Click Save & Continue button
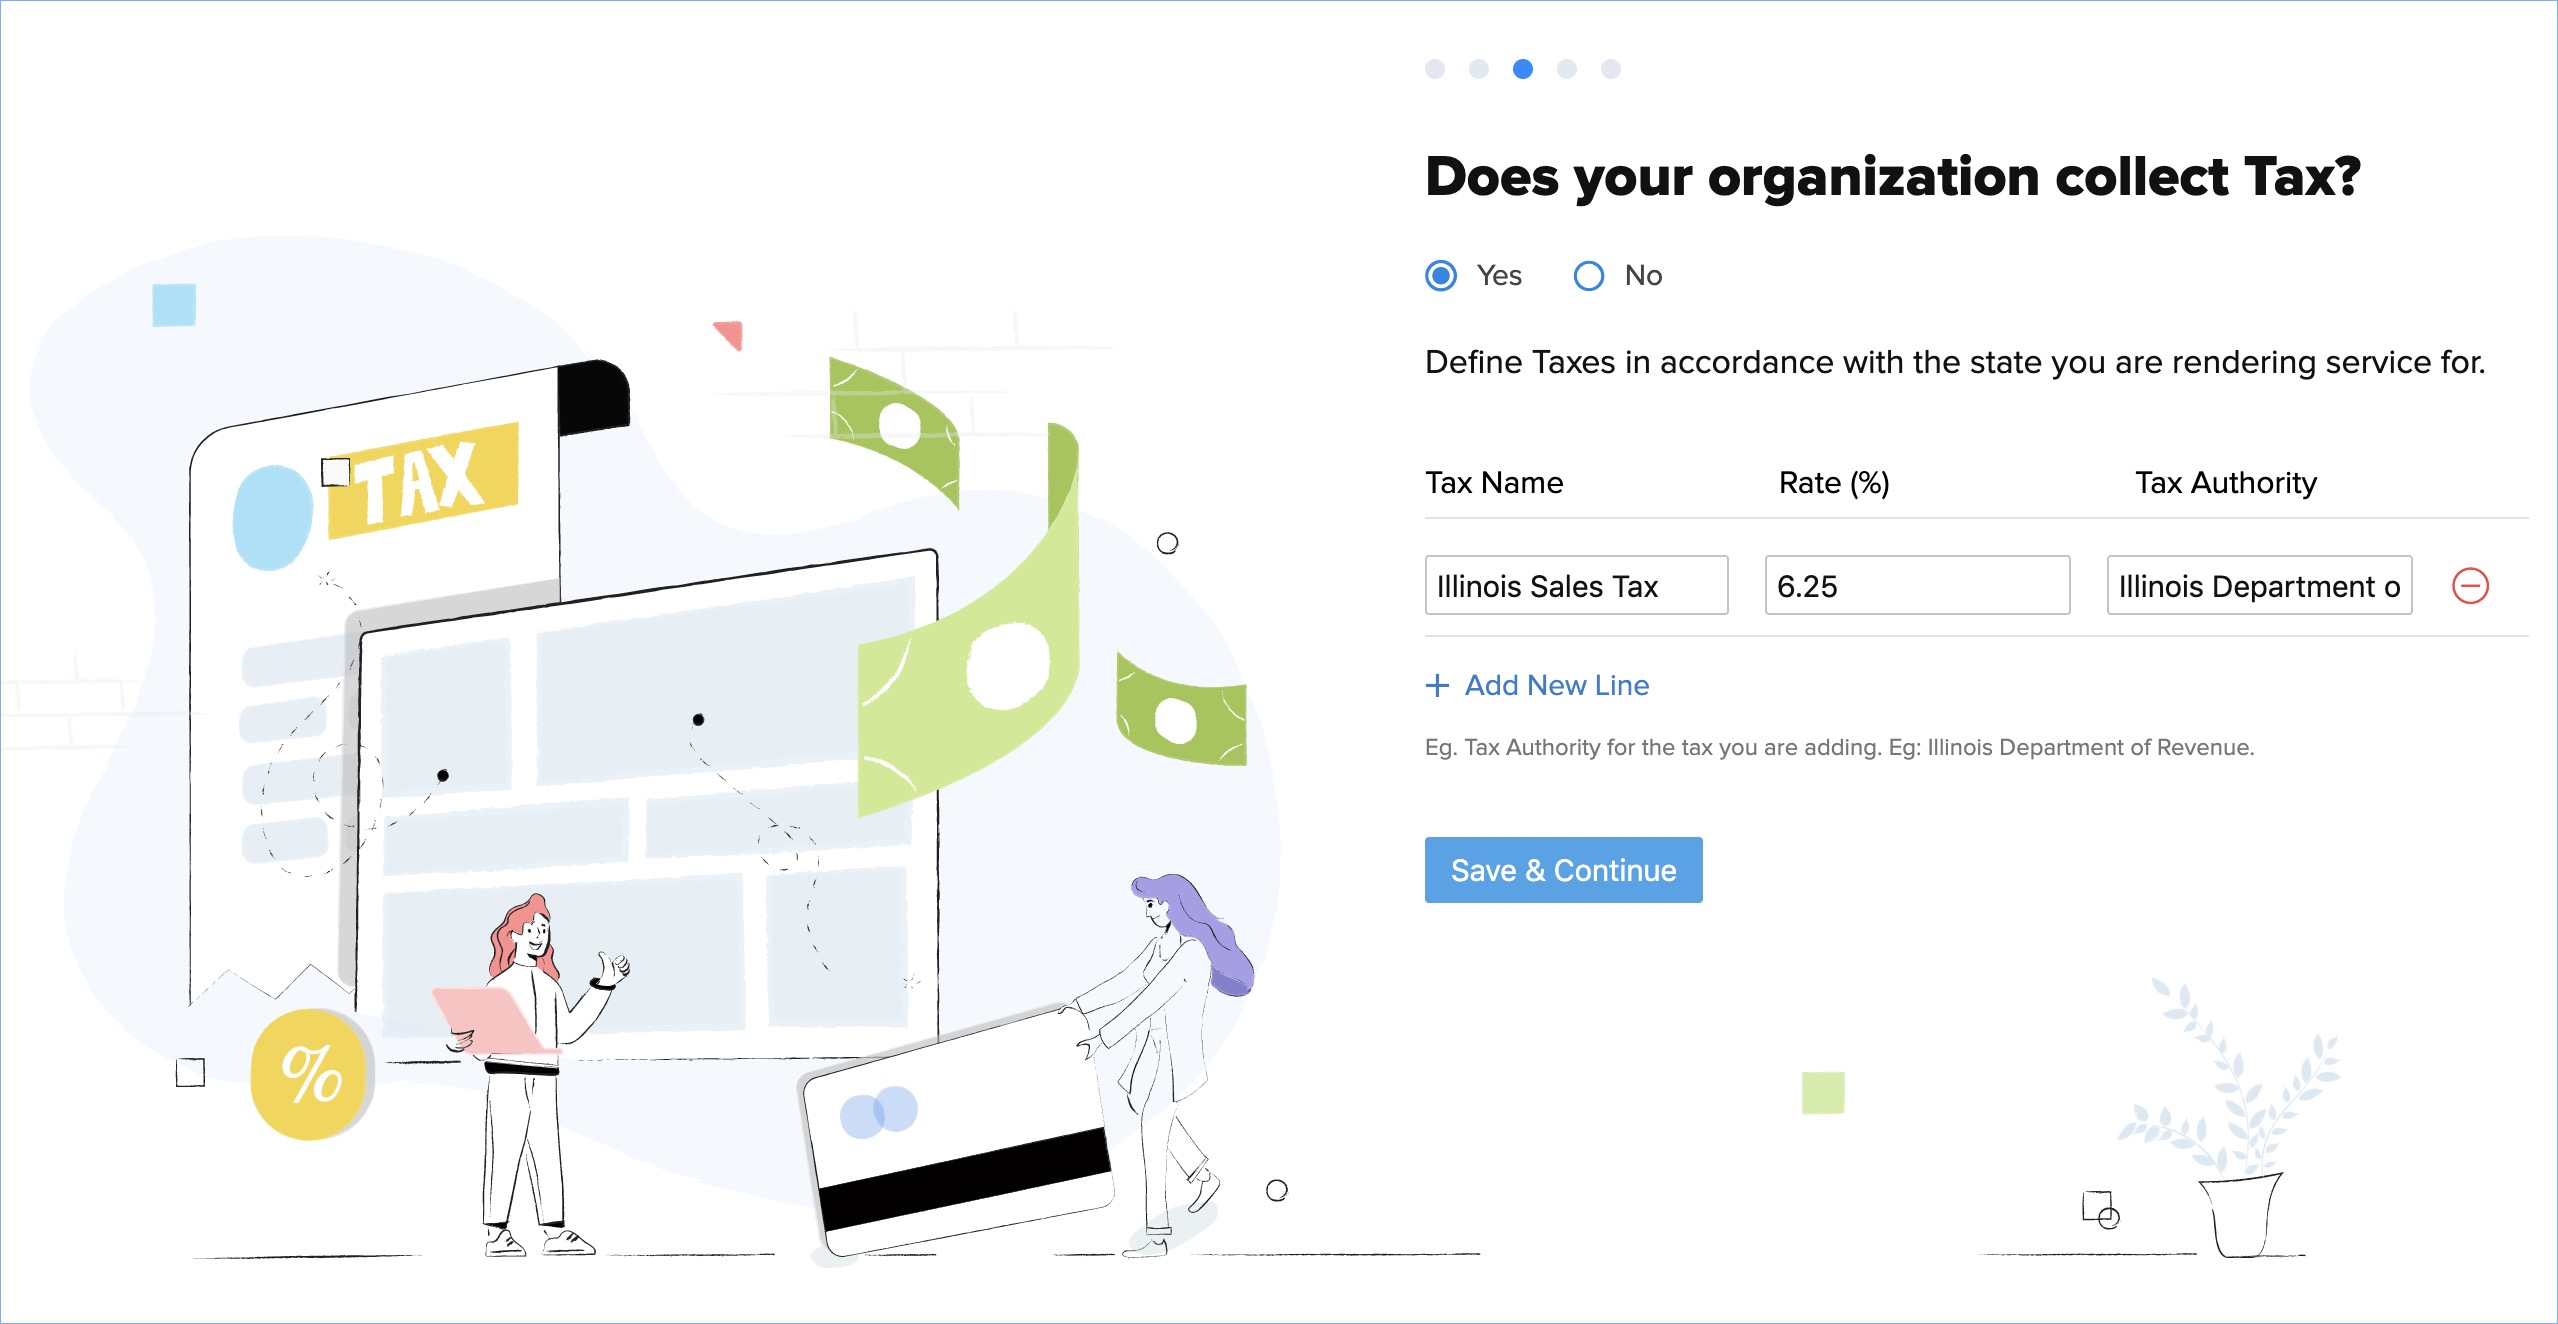This screenshot has width=2558, height=1324. 1562,870
